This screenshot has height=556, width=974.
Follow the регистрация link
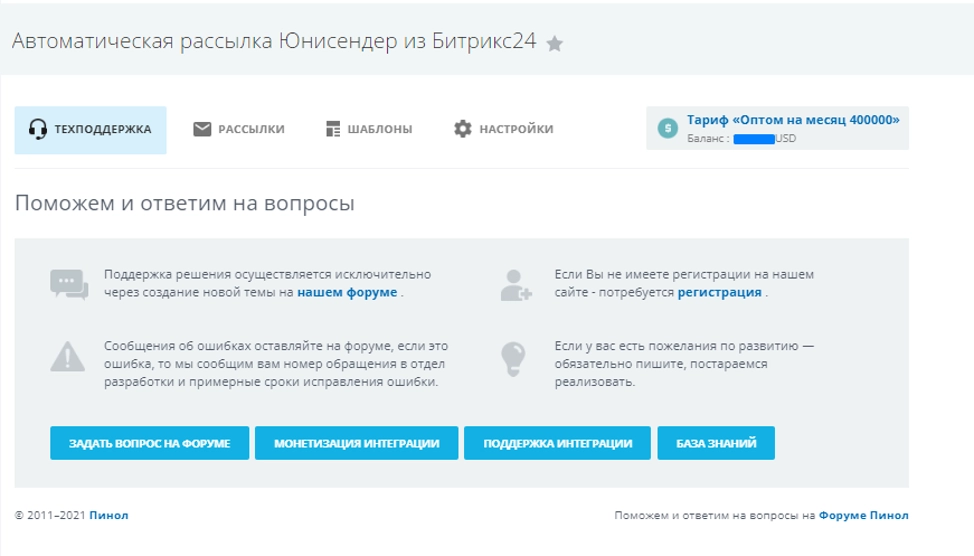click(720, 293)
